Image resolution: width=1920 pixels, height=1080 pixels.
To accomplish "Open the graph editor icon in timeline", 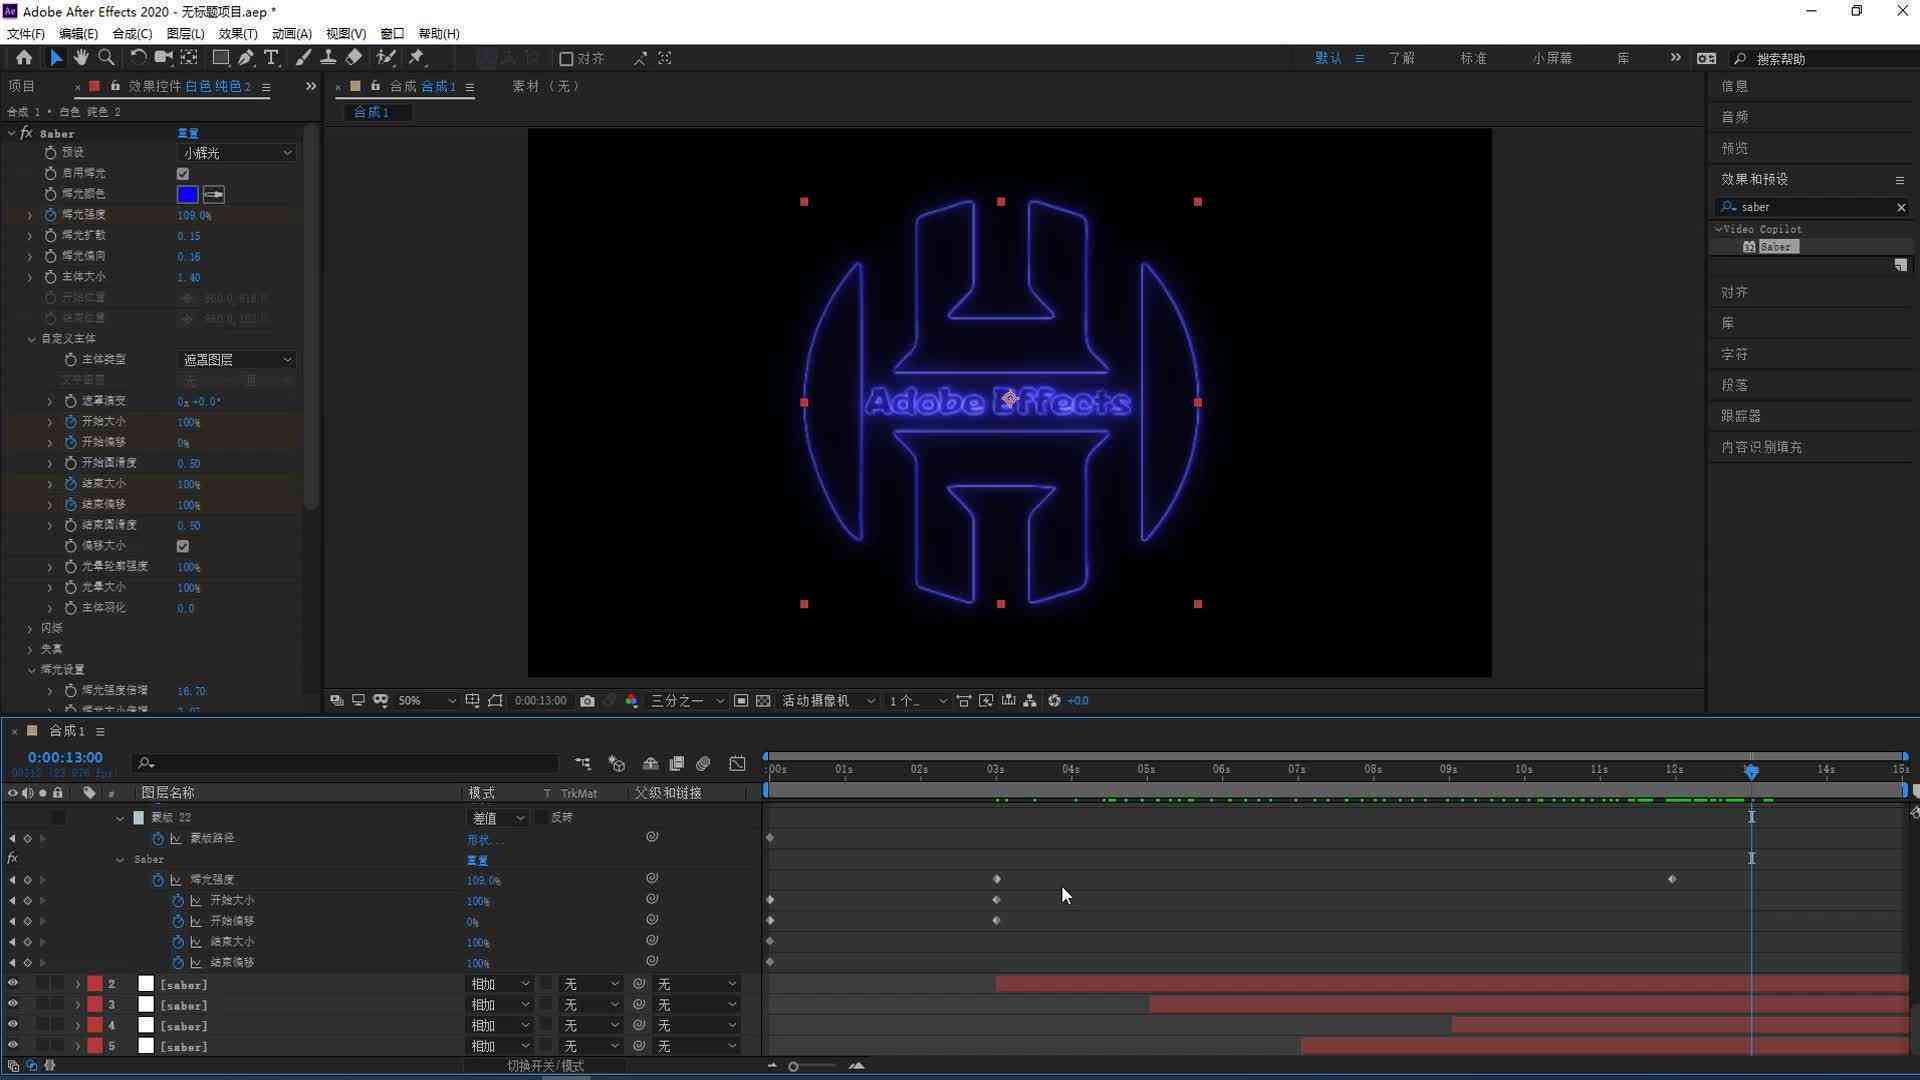I will pos(737,764).
